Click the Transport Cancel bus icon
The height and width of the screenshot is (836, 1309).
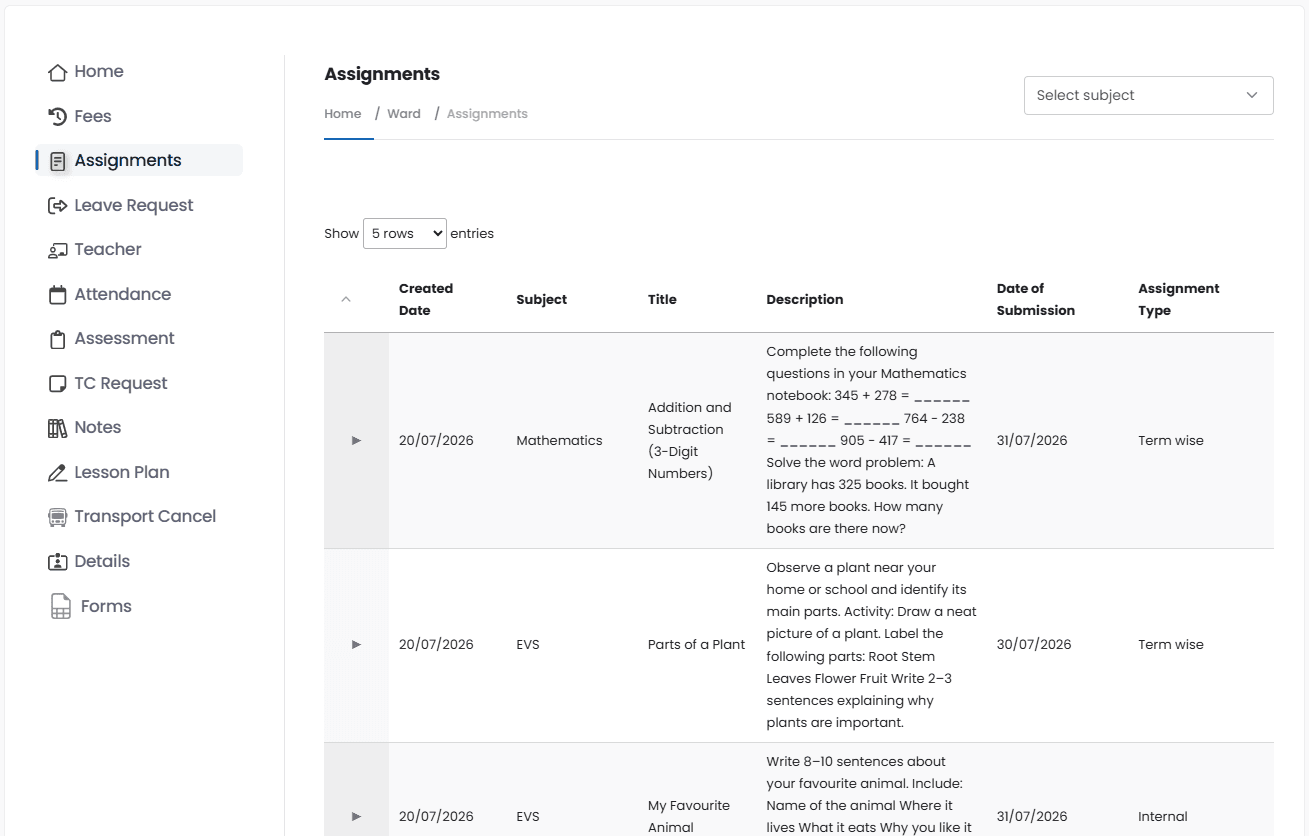point(58,517)
